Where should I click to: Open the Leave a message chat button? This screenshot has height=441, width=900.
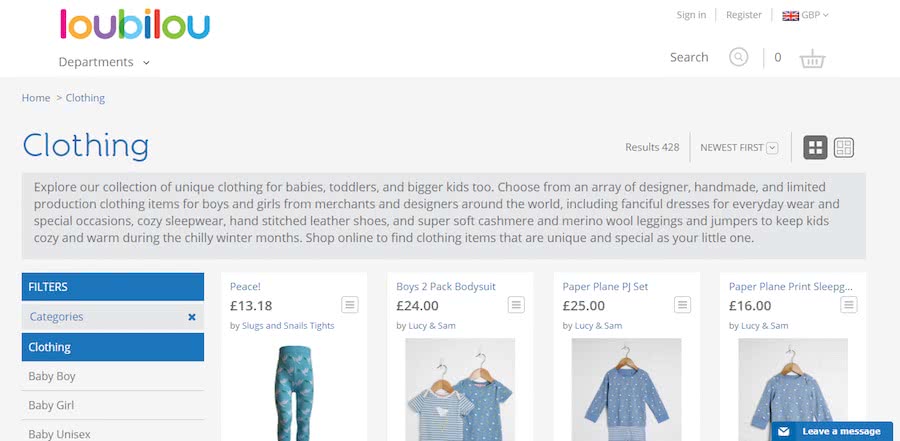tap(832, 431)
